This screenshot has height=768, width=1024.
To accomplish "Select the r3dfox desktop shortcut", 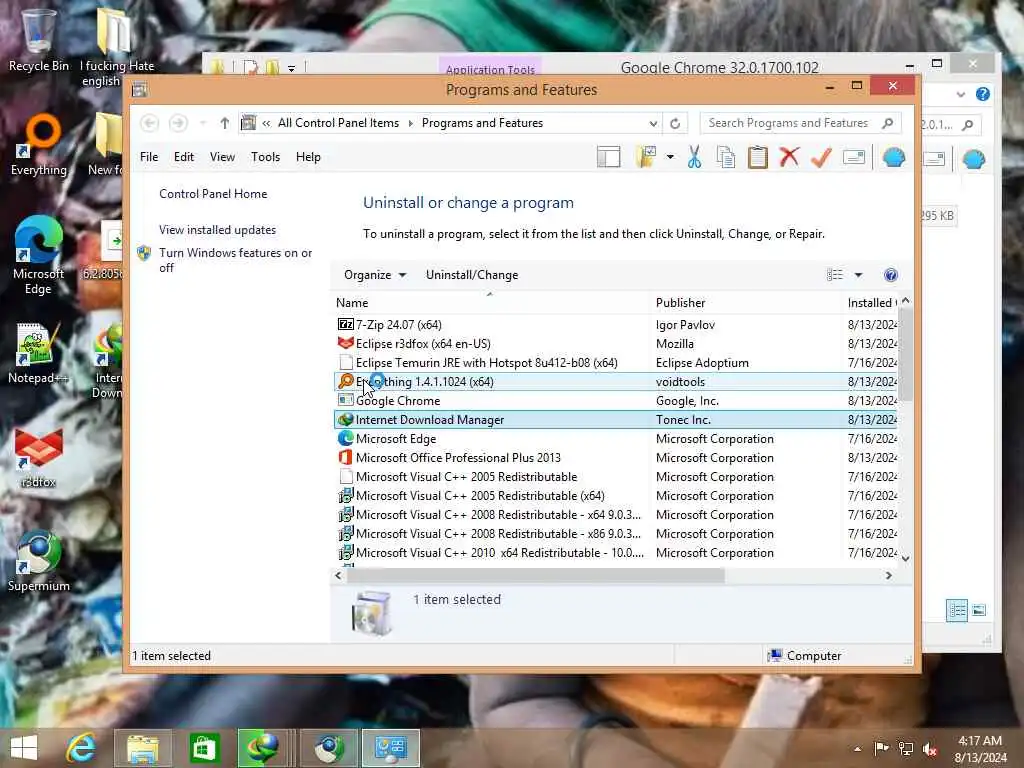I will click(x=39, y=458).
